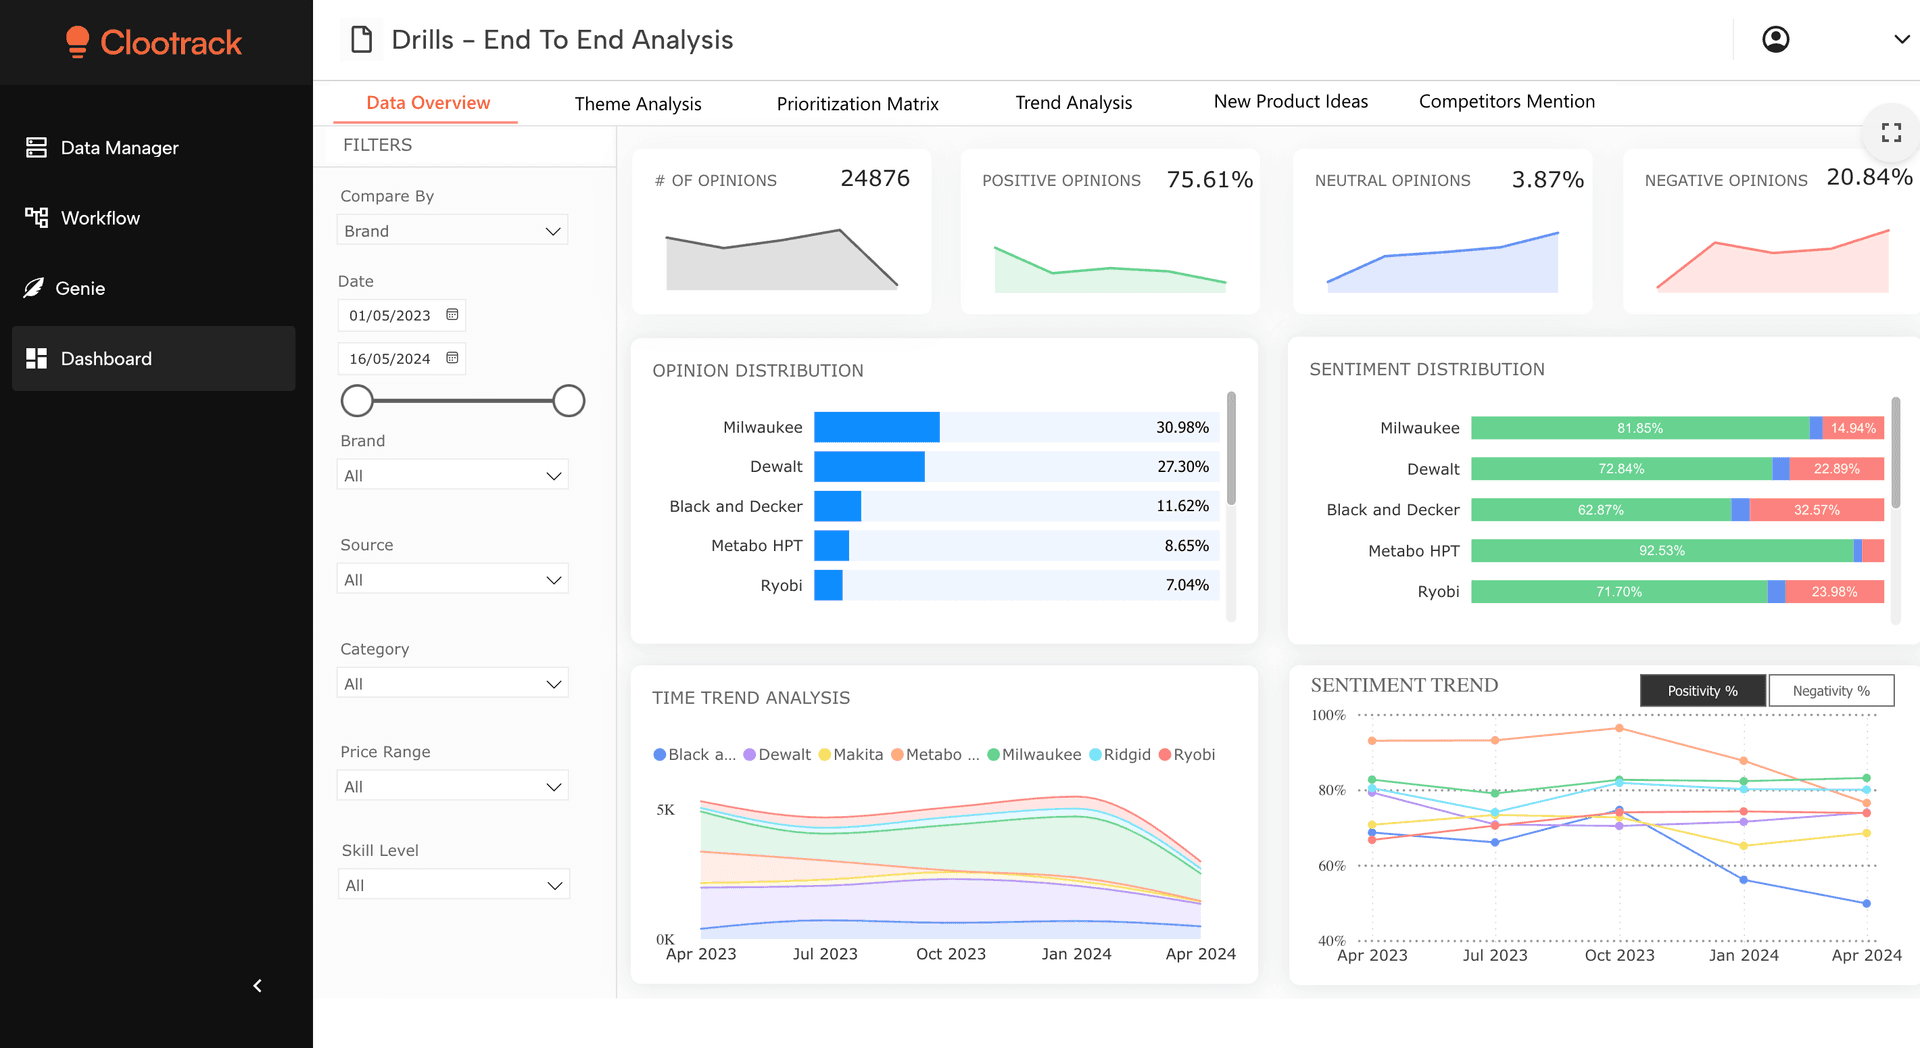
Task: Switch sentiment trend to Negativity %
Action: point(1830,690)
